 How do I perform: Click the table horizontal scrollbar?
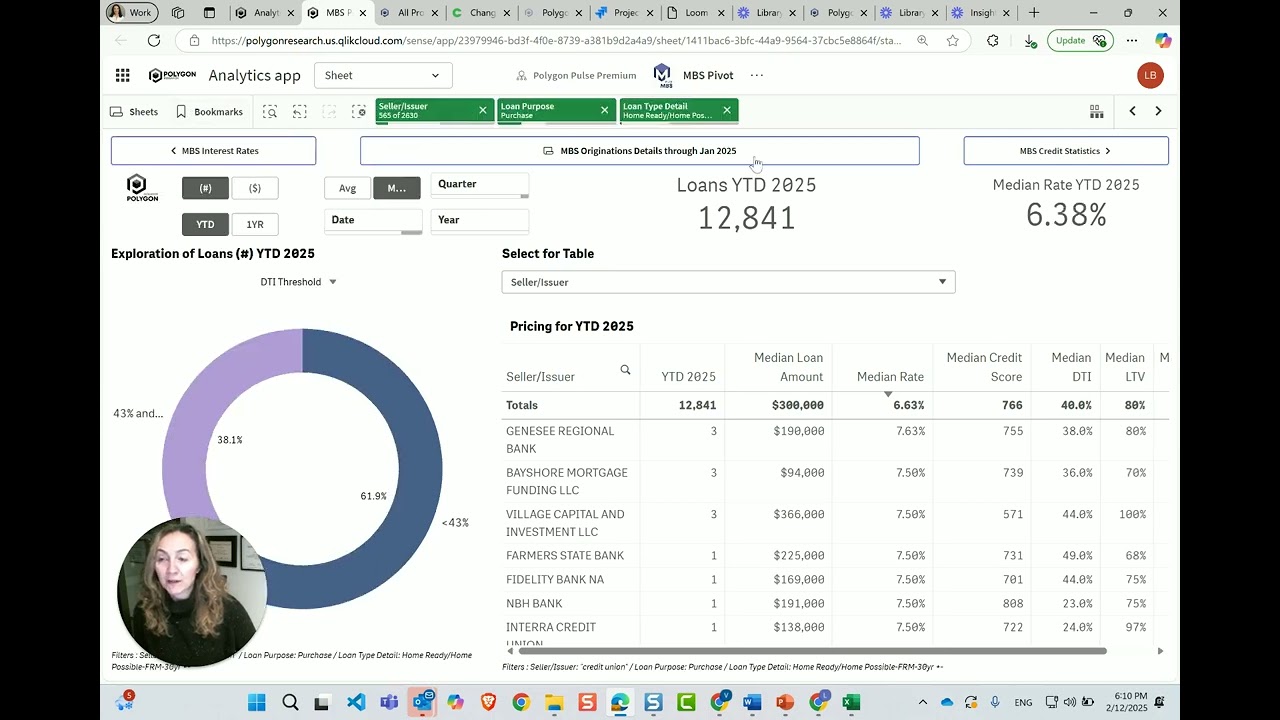click(x=812, y=651)
